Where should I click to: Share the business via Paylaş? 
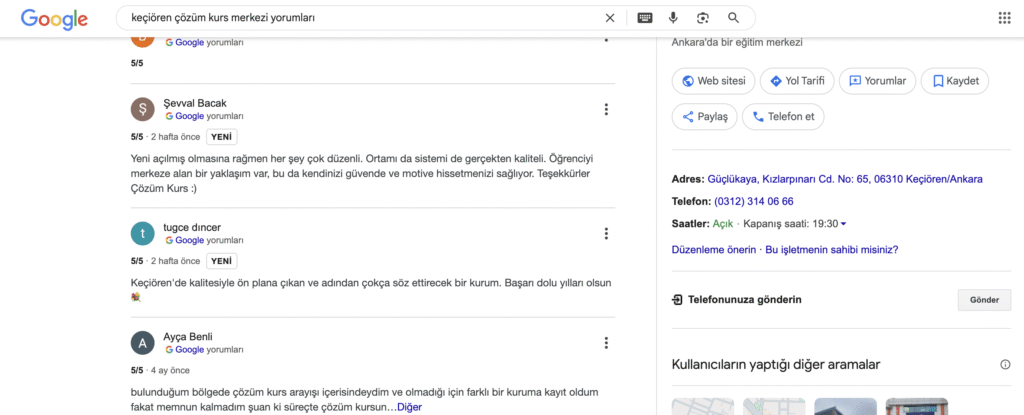pos(705,117)
